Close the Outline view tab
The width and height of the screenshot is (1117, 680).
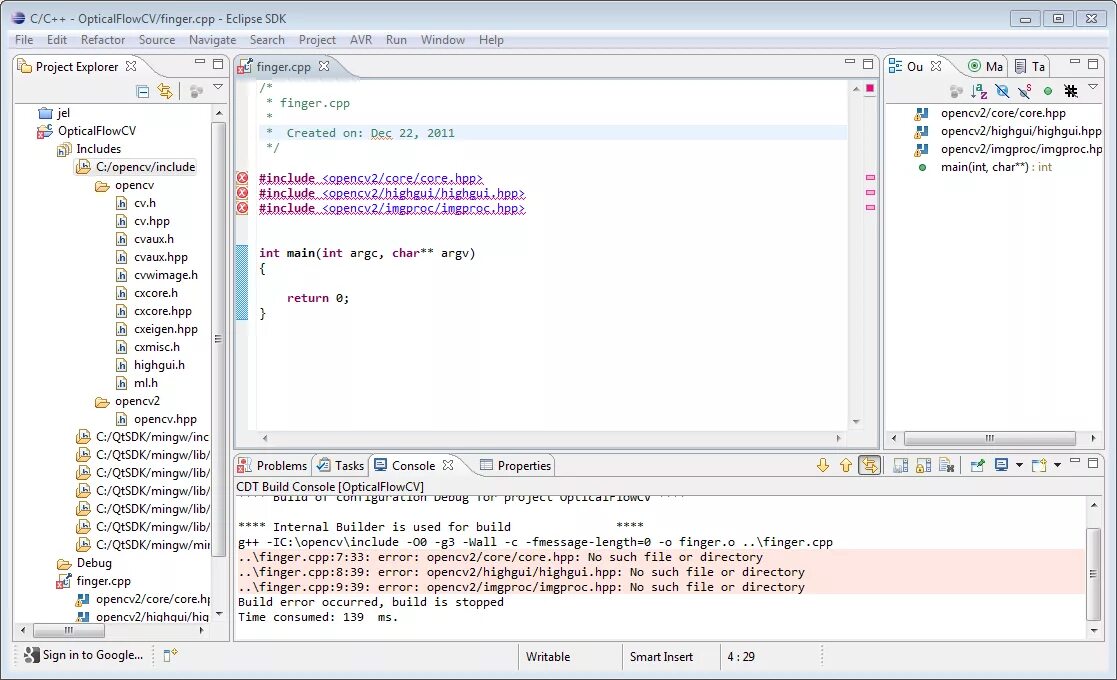coord(936,66)
